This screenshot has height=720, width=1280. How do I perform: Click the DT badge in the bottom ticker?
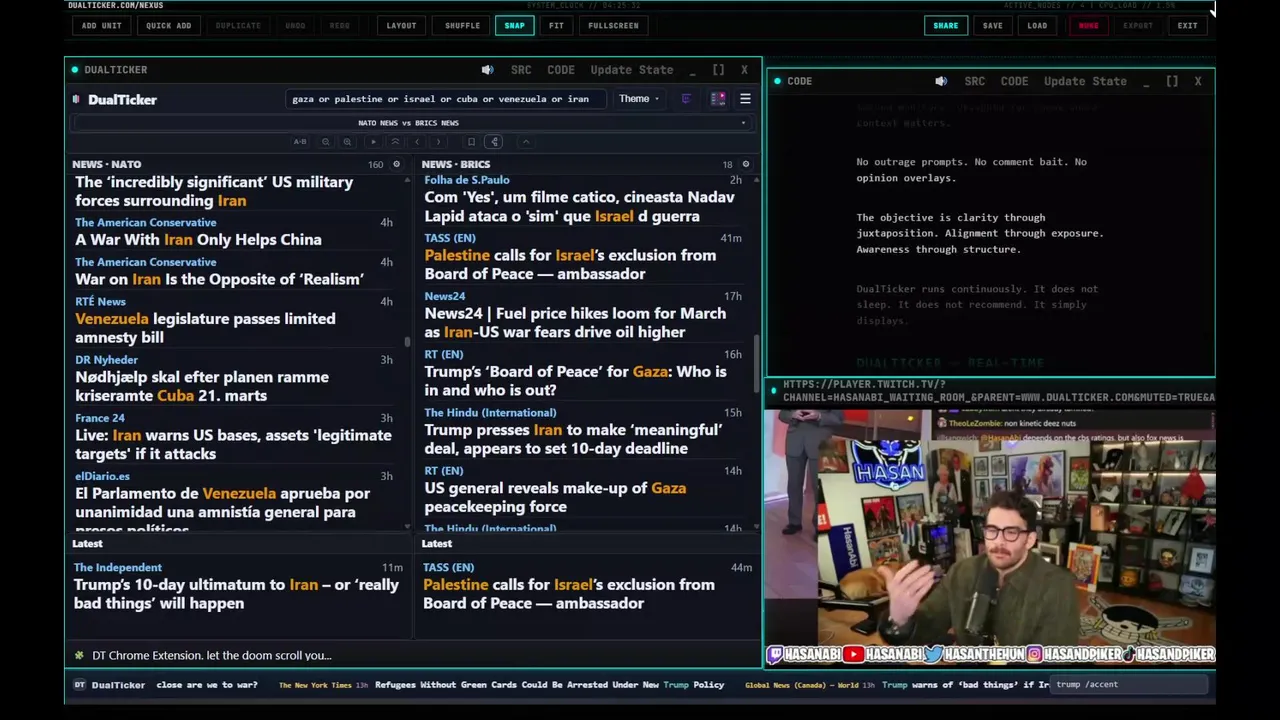[80, 685]
